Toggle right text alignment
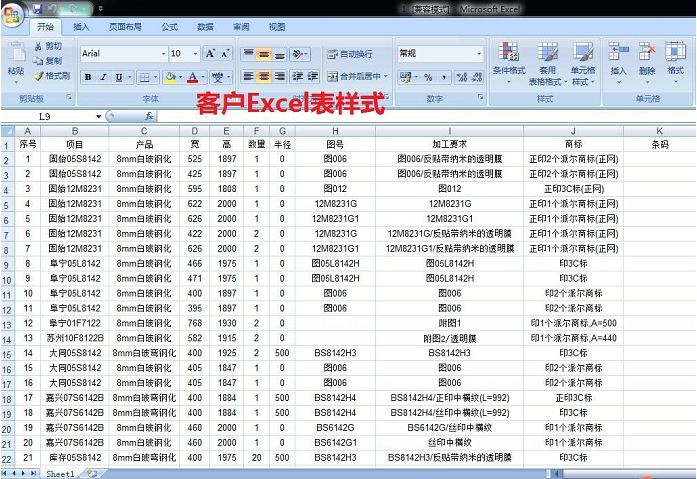Viewport: 697px width, 479px height. click(280, 76)
